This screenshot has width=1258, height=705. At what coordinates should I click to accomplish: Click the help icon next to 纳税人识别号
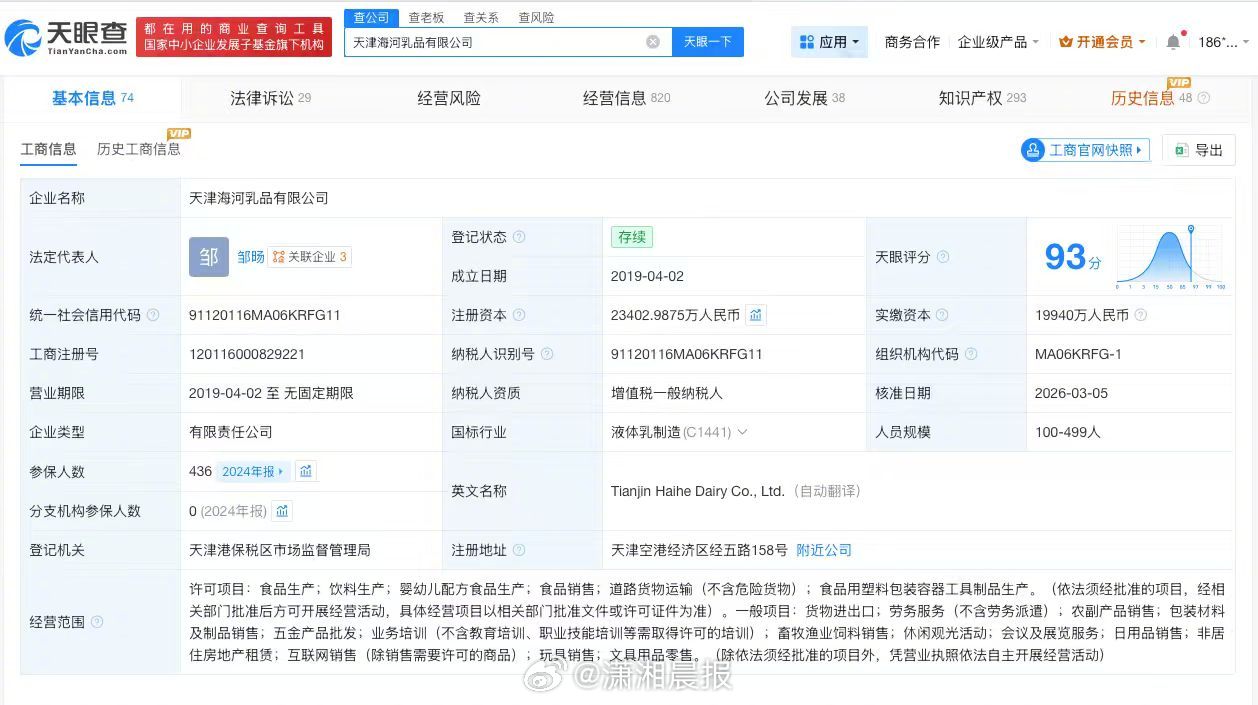click(547, 354)
